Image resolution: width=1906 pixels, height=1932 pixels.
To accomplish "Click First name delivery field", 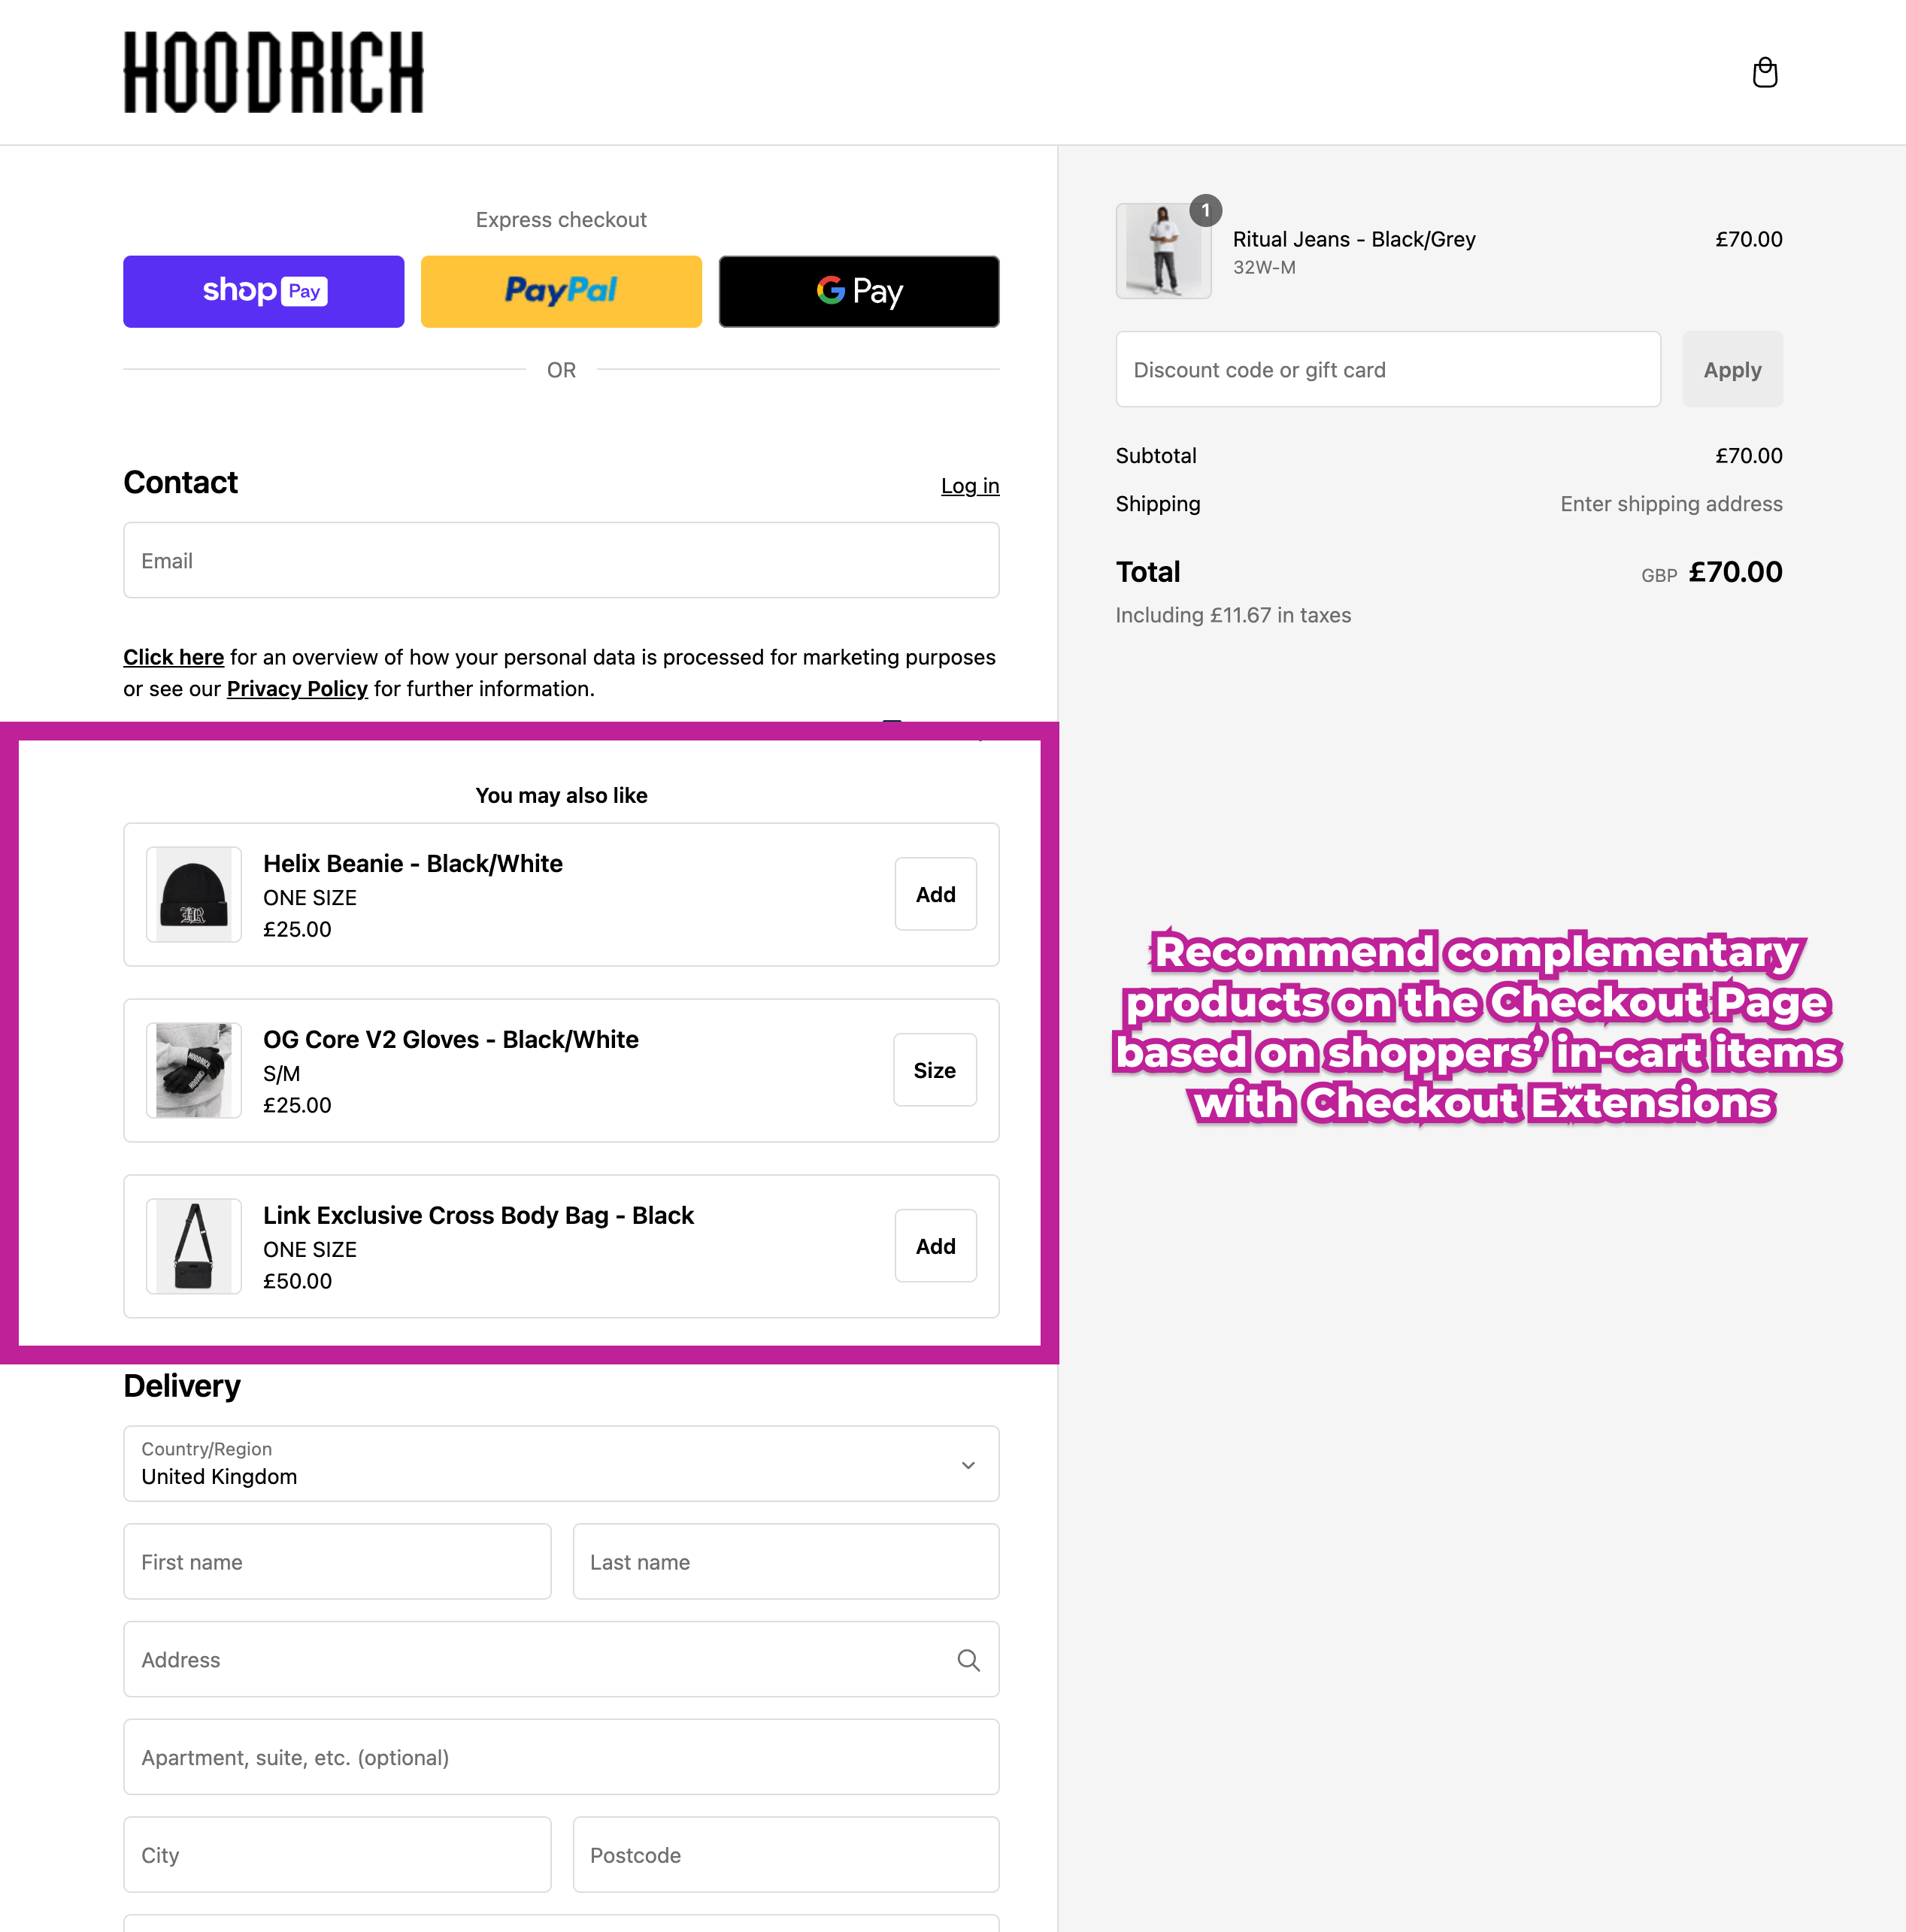I will coord(335,1561).
